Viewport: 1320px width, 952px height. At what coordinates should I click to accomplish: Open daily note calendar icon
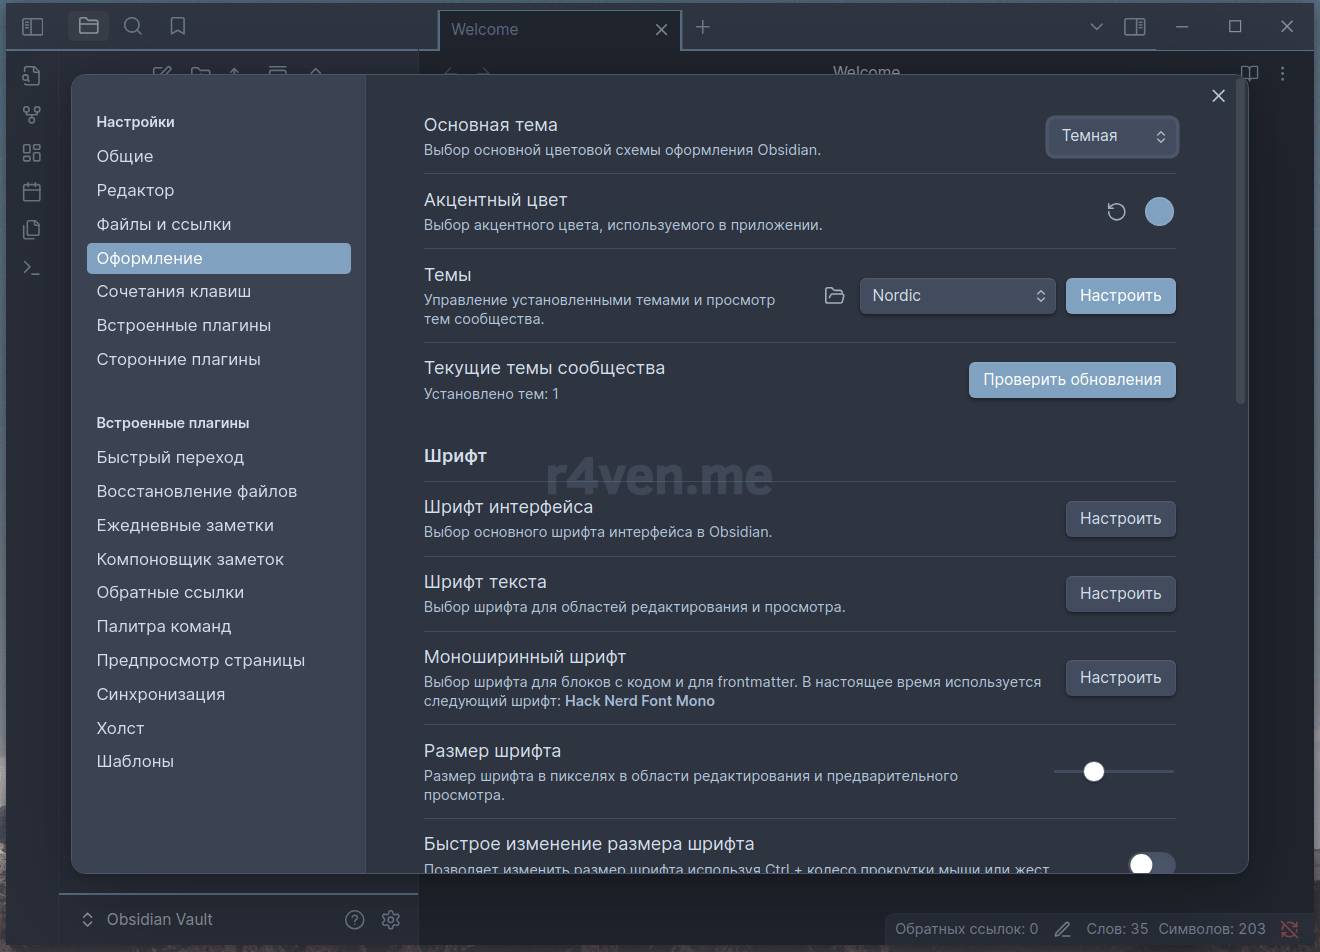point(32,191)
